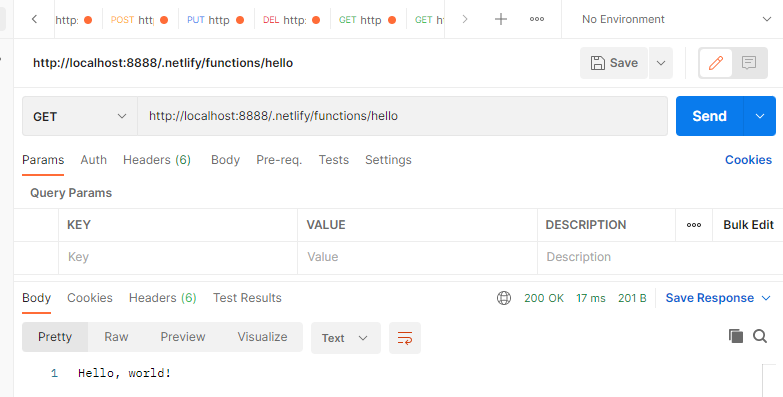Click the DESCRIPTION column header
783x397 pixels.
pyautogui.click(x=586, y=225)
